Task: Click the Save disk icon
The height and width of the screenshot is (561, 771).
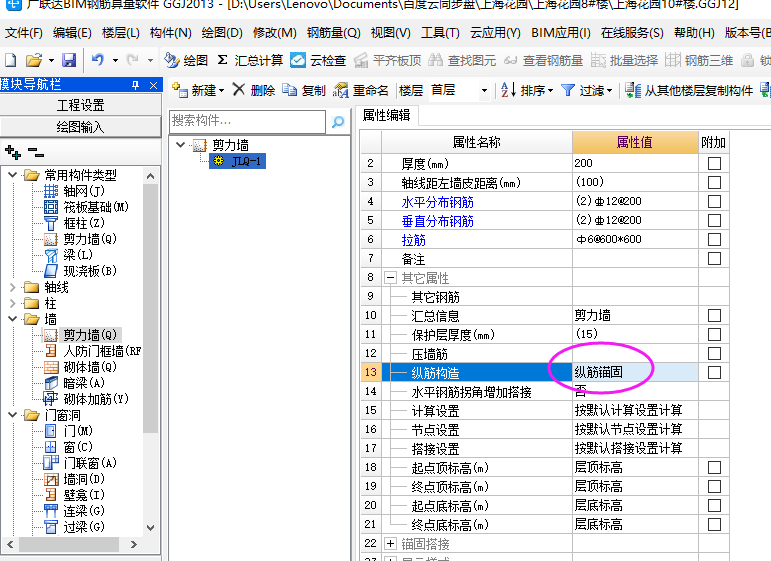Action: pyautogui.click(x=69, y=60)
